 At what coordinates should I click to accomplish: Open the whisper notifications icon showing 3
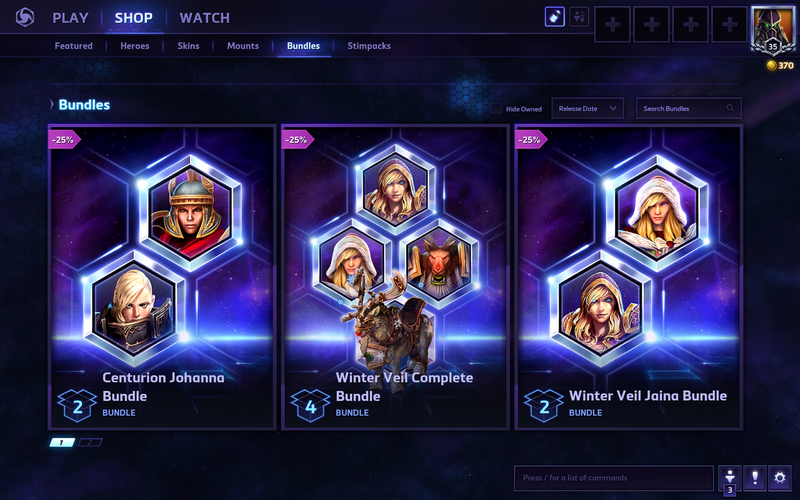[x=730, y=480]
